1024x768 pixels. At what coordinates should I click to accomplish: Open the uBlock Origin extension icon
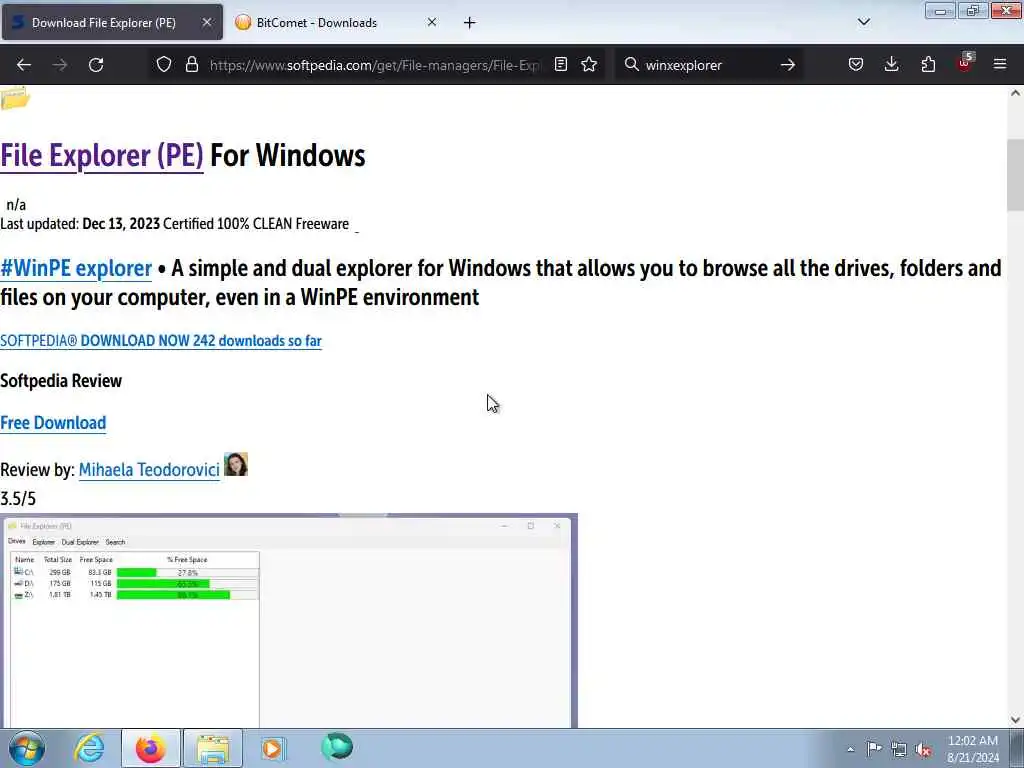pyautogui.click(x=965, y=63)
